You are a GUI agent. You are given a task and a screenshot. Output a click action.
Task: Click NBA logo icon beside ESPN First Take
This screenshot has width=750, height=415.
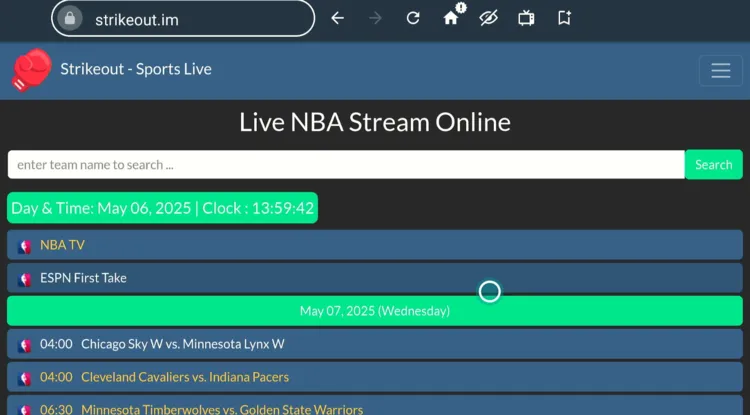24,280
